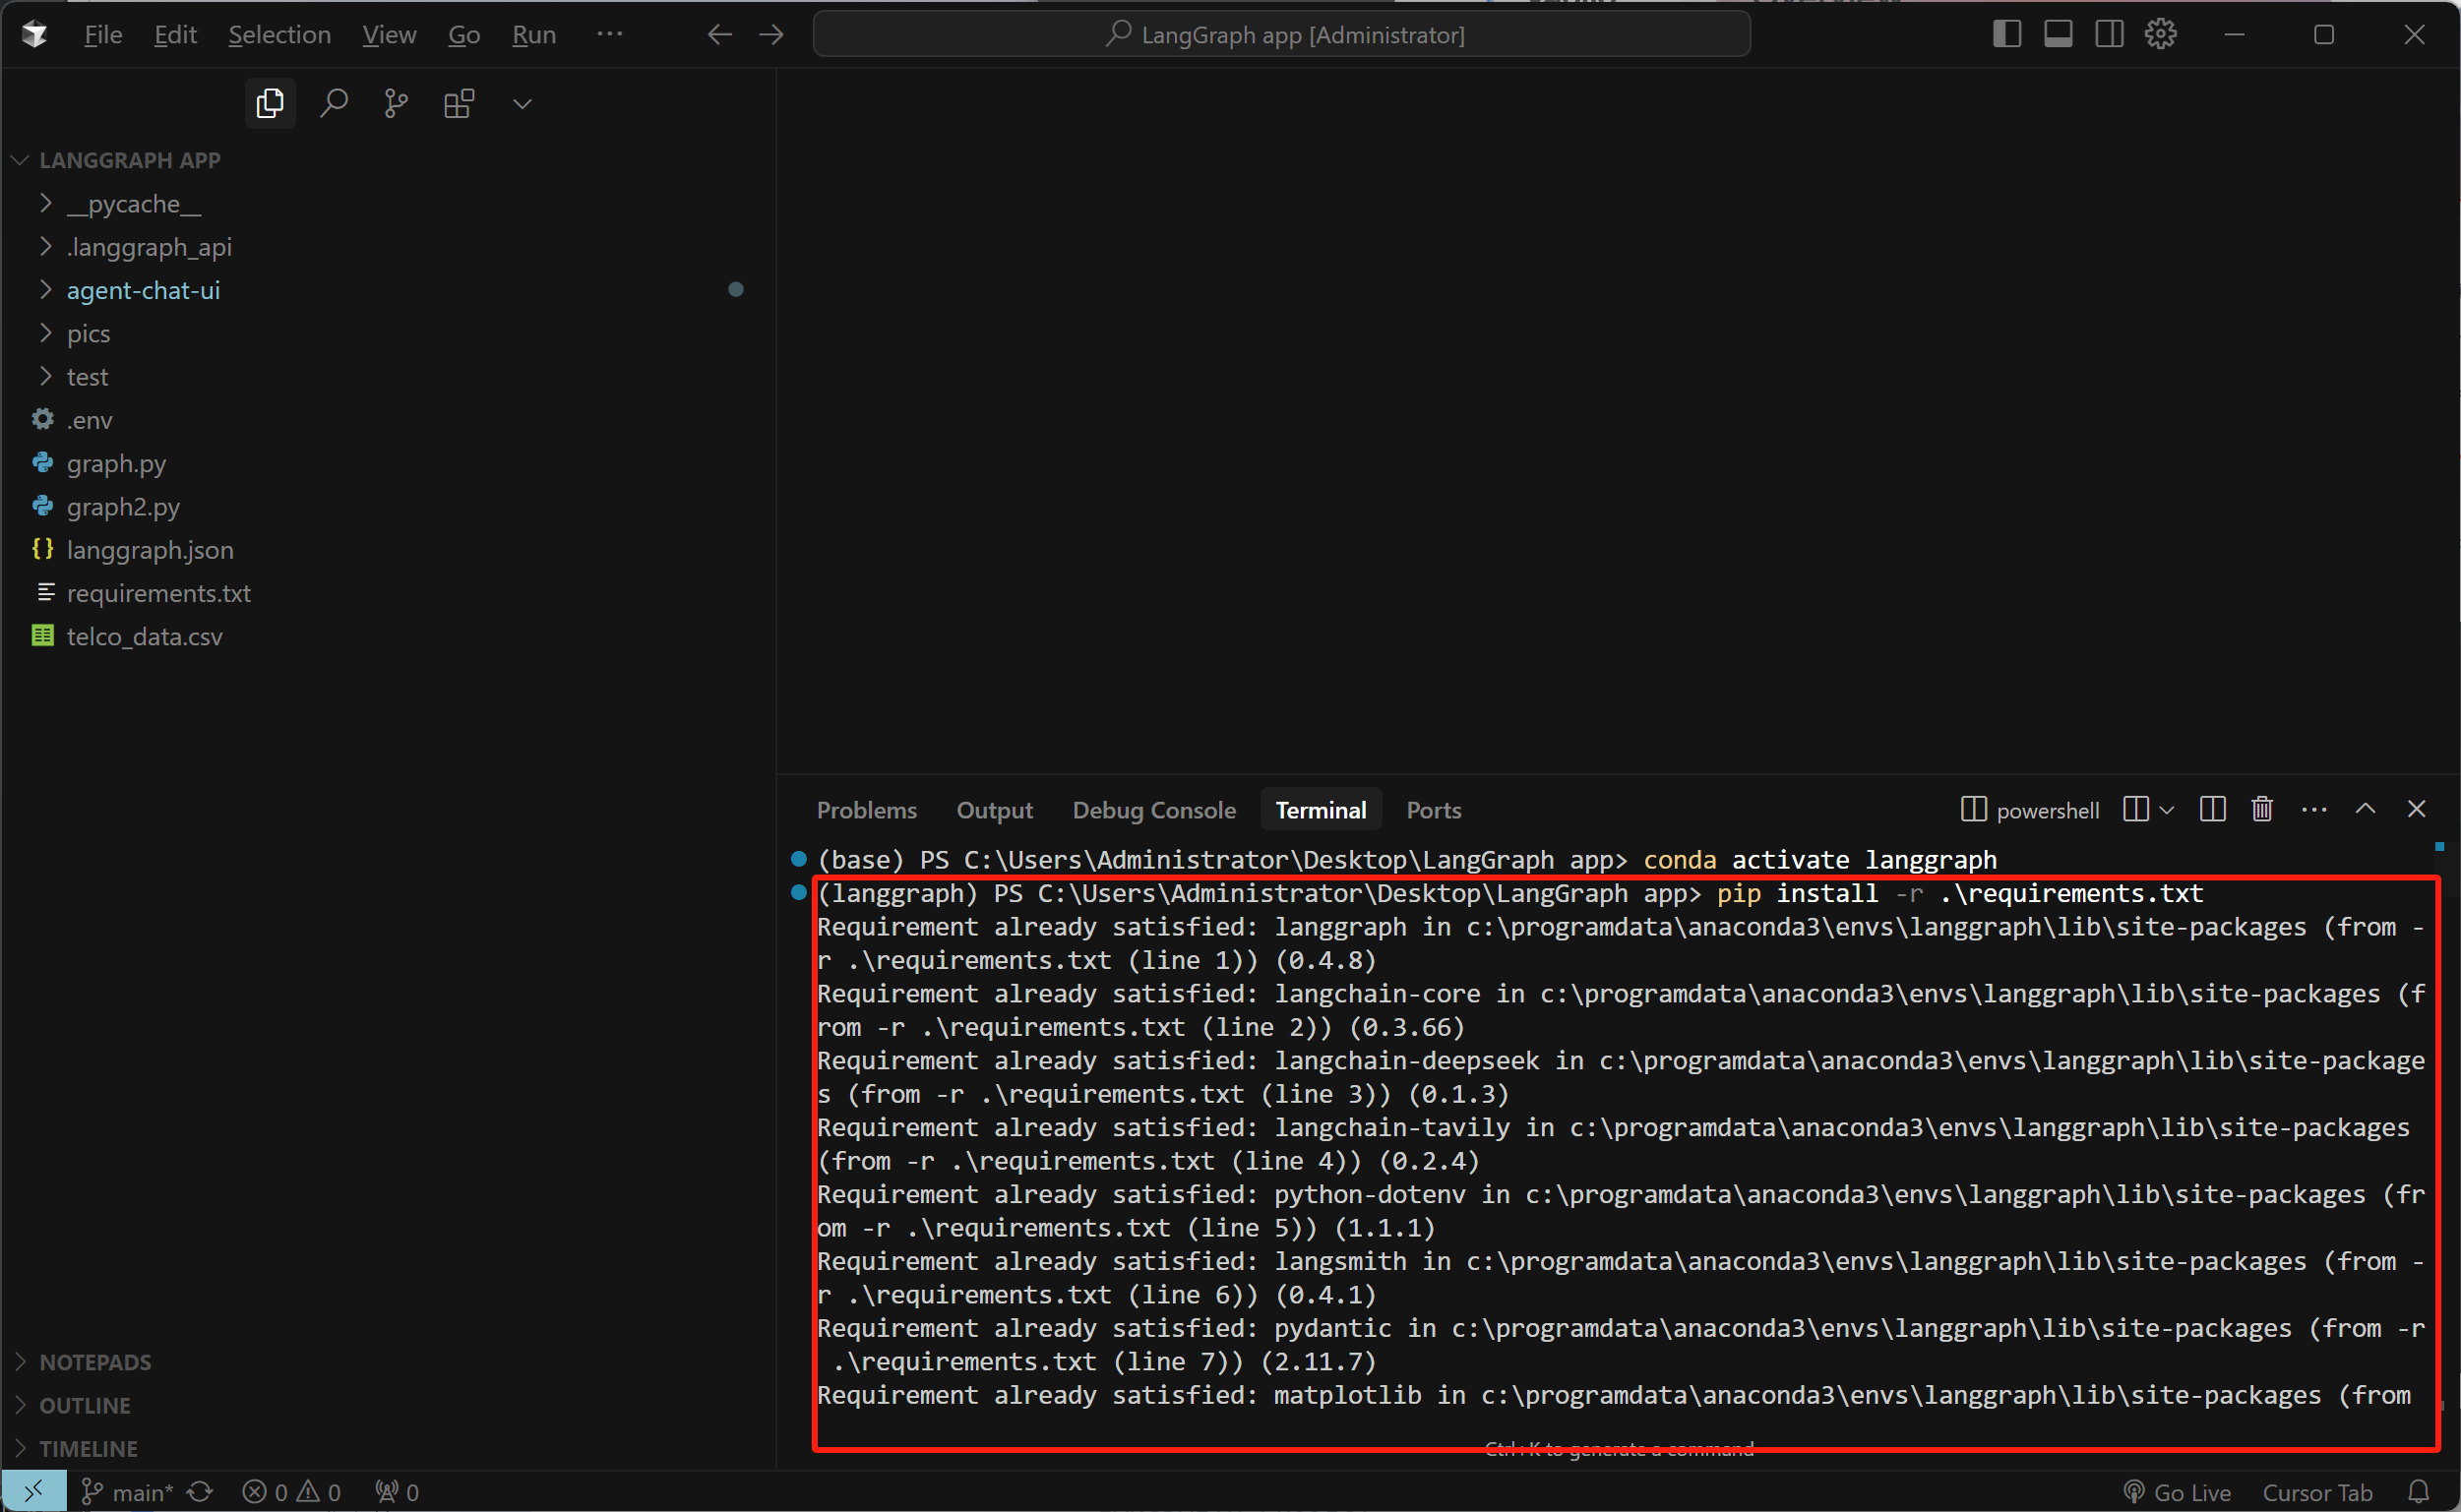This screenshot has height=1512, width=2461.
Task: Click the conda activate langgraph command line
Action: (x=1407, y=860)
